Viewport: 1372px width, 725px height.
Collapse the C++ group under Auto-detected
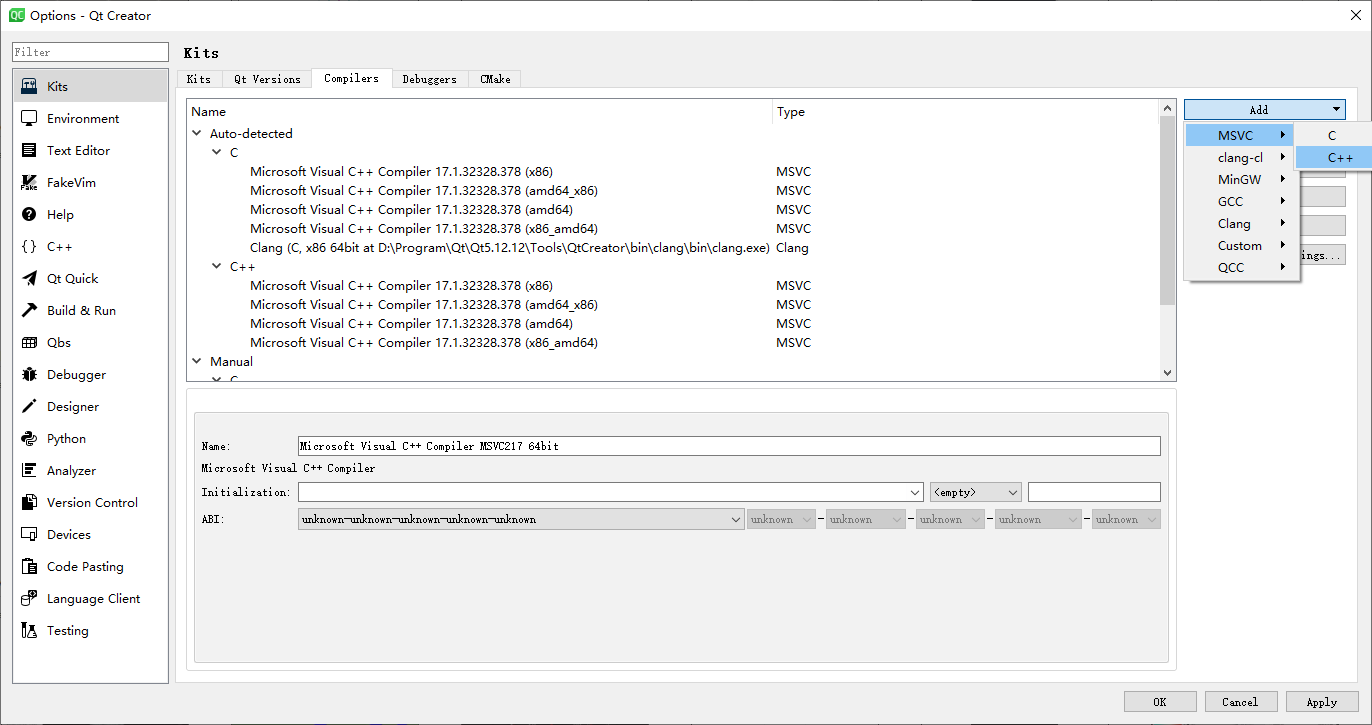(217, 266)
